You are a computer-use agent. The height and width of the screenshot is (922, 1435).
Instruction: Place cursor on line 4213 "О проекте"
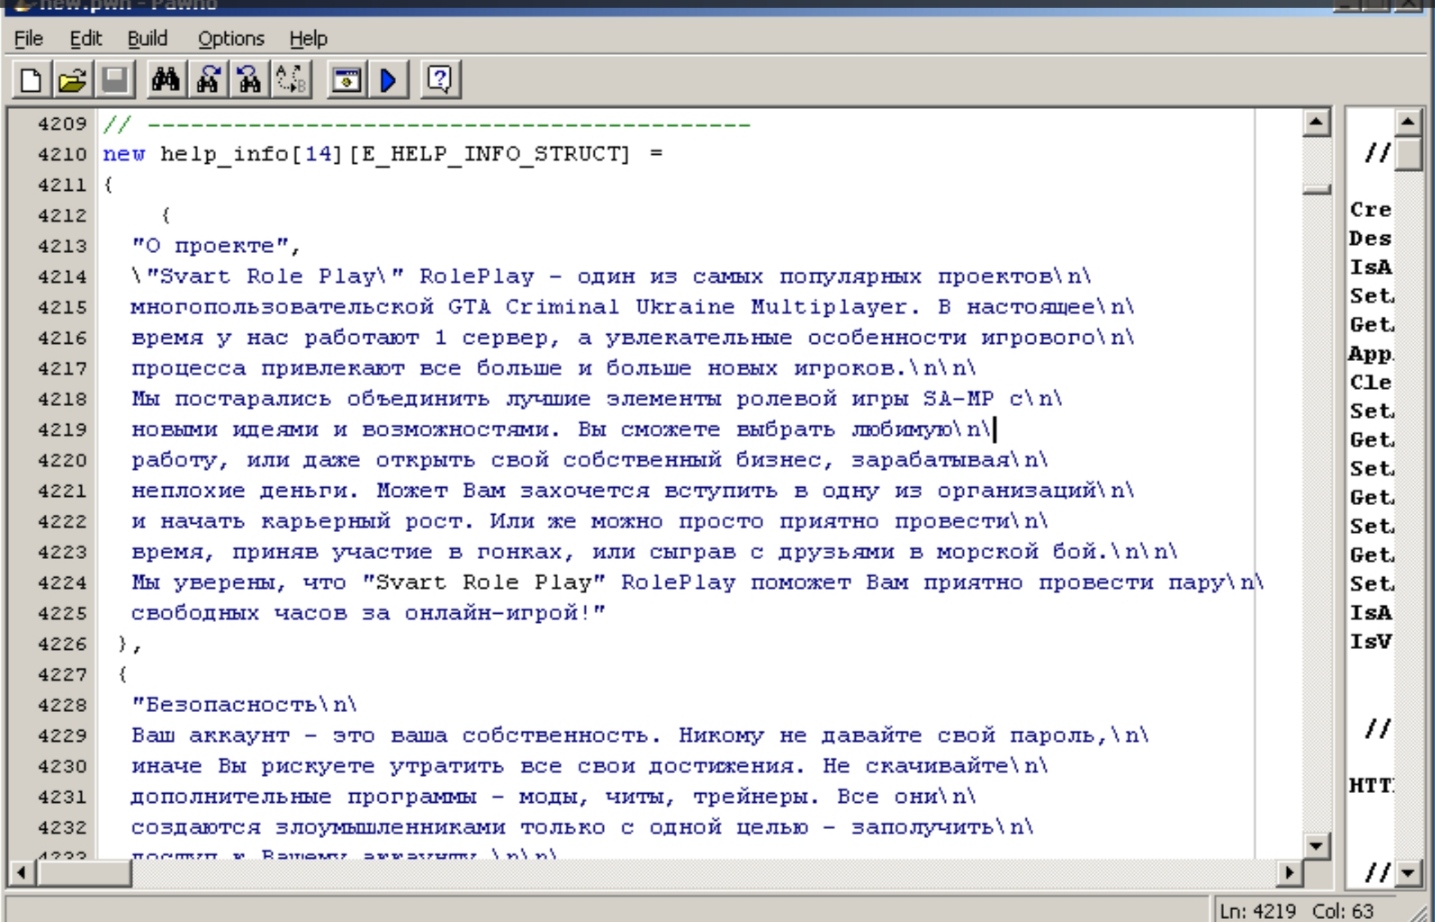coord(215,246)
